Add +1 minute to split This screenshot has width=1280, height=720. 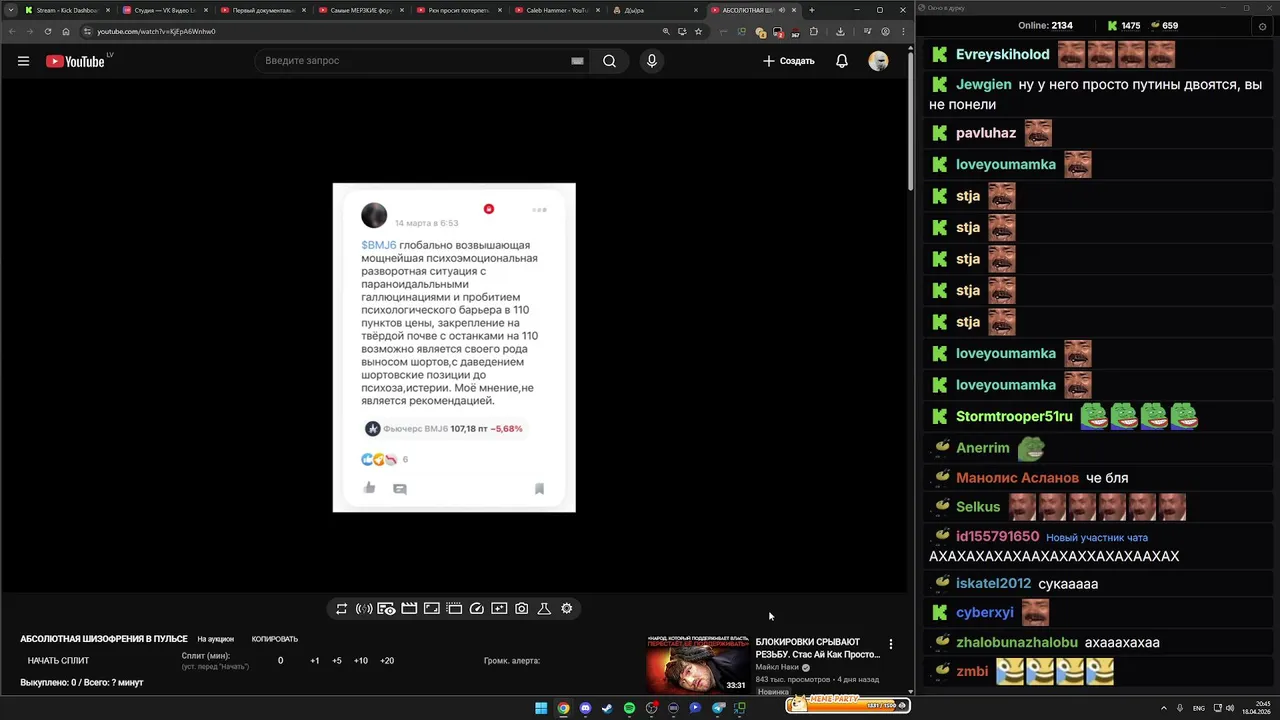(315, 660)
